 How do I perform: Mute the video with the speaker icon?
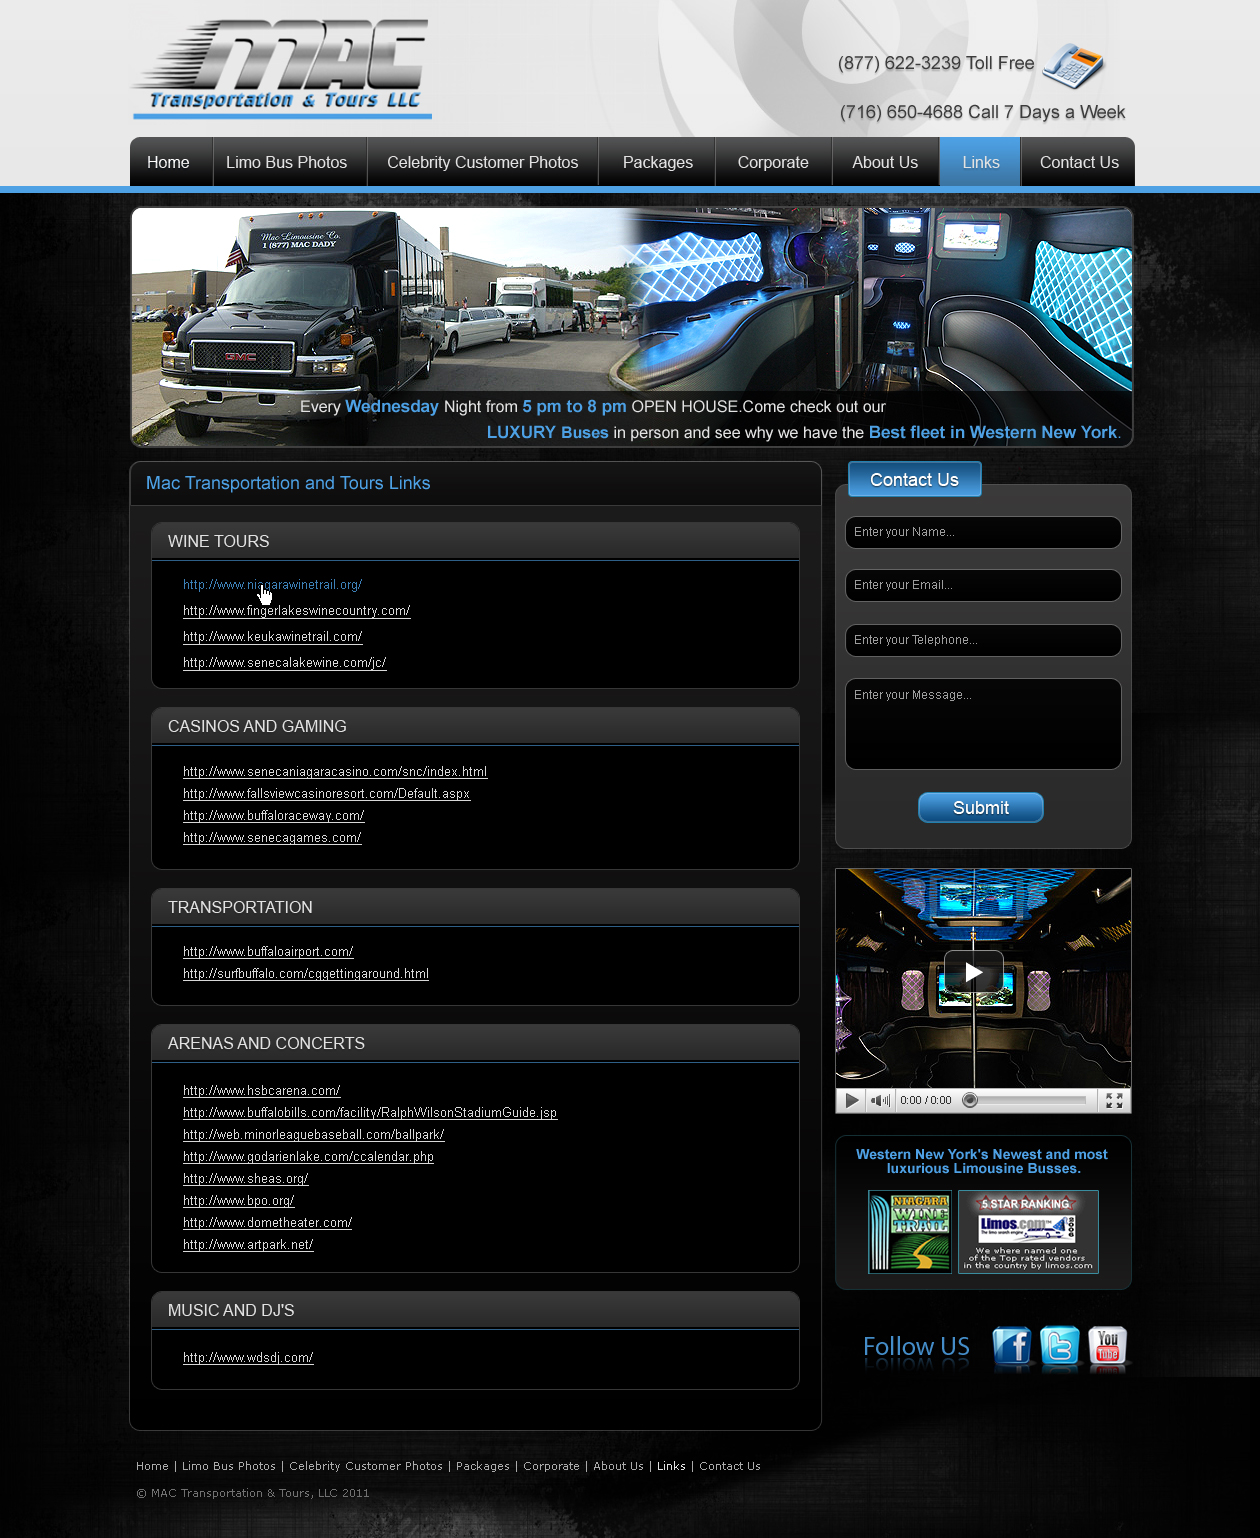coord(879,1100)
